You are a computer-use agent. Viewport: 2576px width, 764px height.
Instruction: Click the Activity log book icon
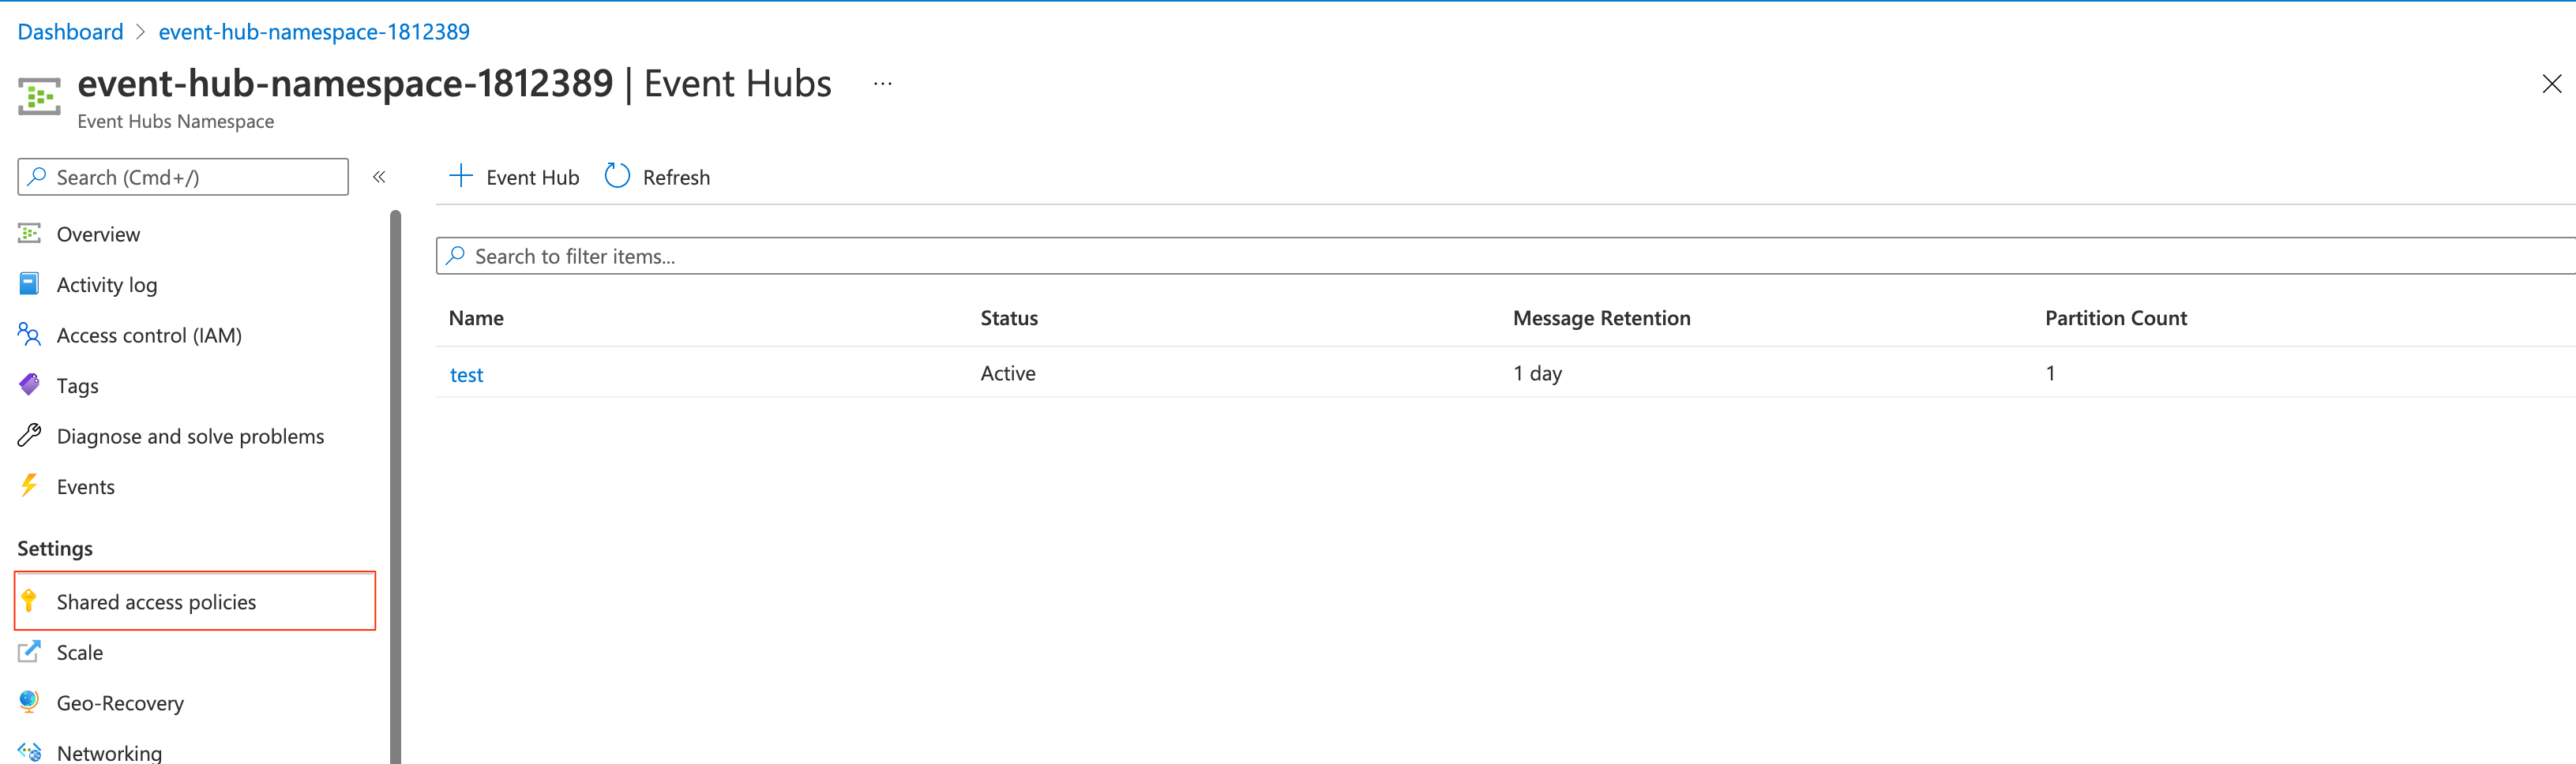pos(29,284)
